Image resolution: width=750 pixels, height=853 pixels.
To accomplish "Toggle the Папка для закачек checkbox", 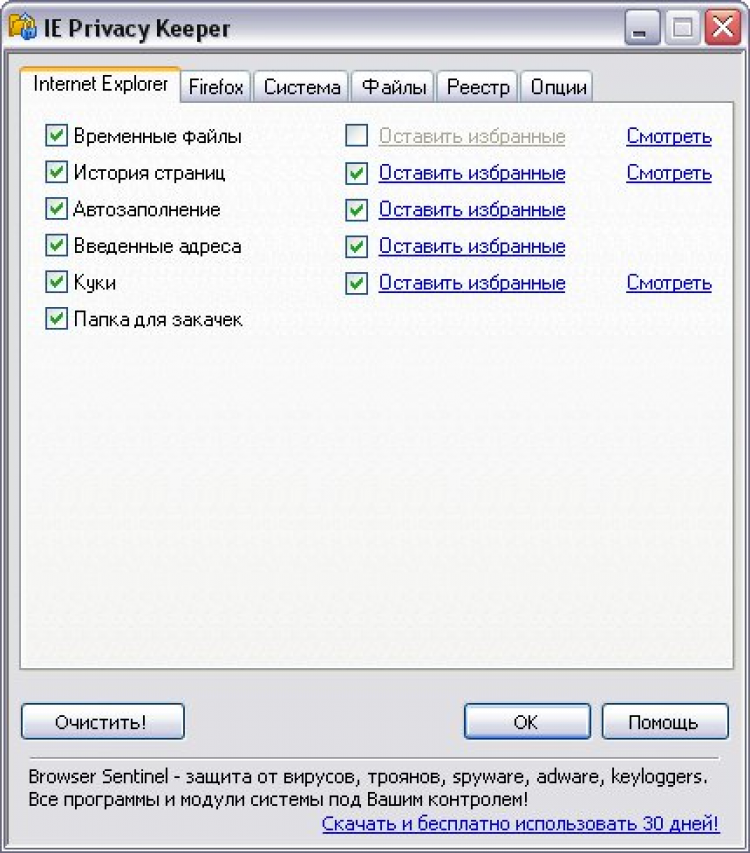I will click(x=57, y=319).
